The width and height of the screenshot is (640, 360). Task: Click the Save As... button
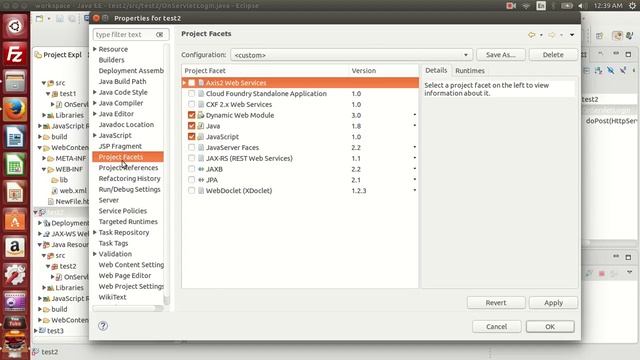500,55
